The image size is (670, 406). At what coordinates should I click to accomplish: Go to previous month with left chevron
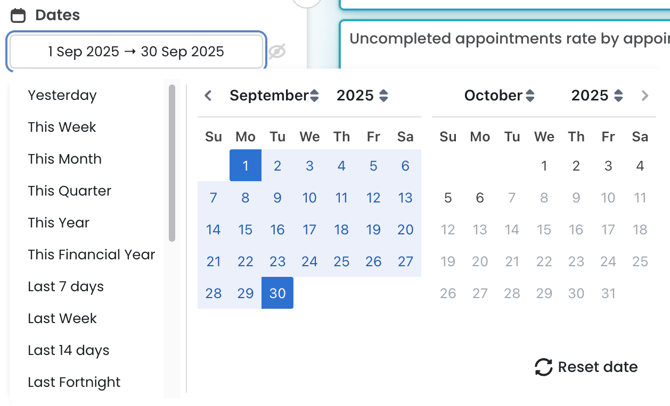(x=208, y=96)
